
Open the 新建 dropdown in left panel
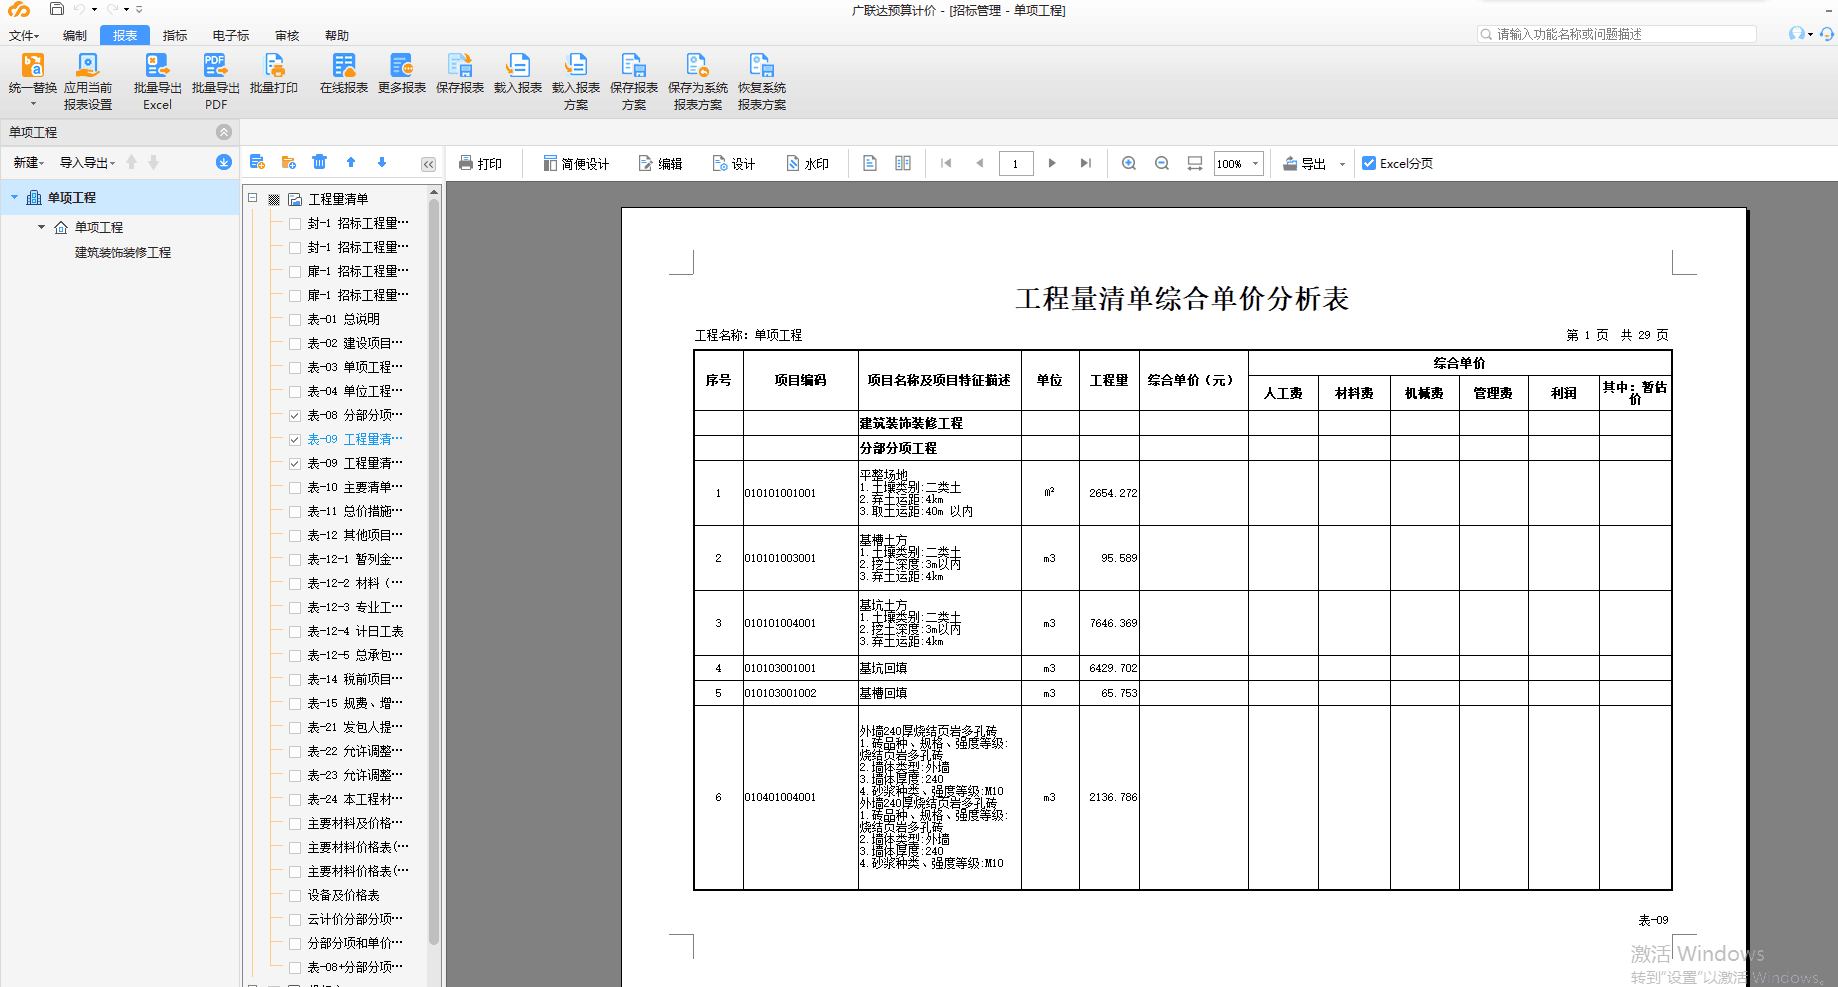29,162
